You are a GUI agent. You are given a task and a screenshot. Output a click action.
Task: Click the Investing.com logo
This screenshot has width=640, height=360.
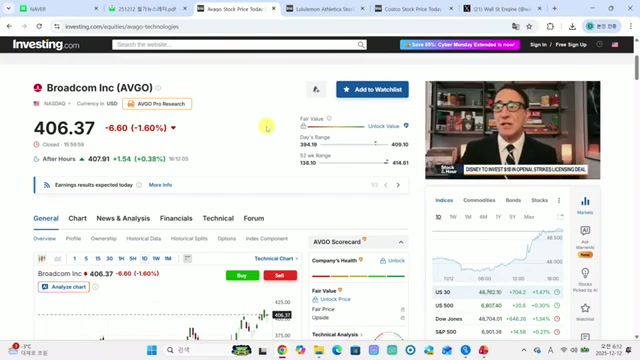46,44
